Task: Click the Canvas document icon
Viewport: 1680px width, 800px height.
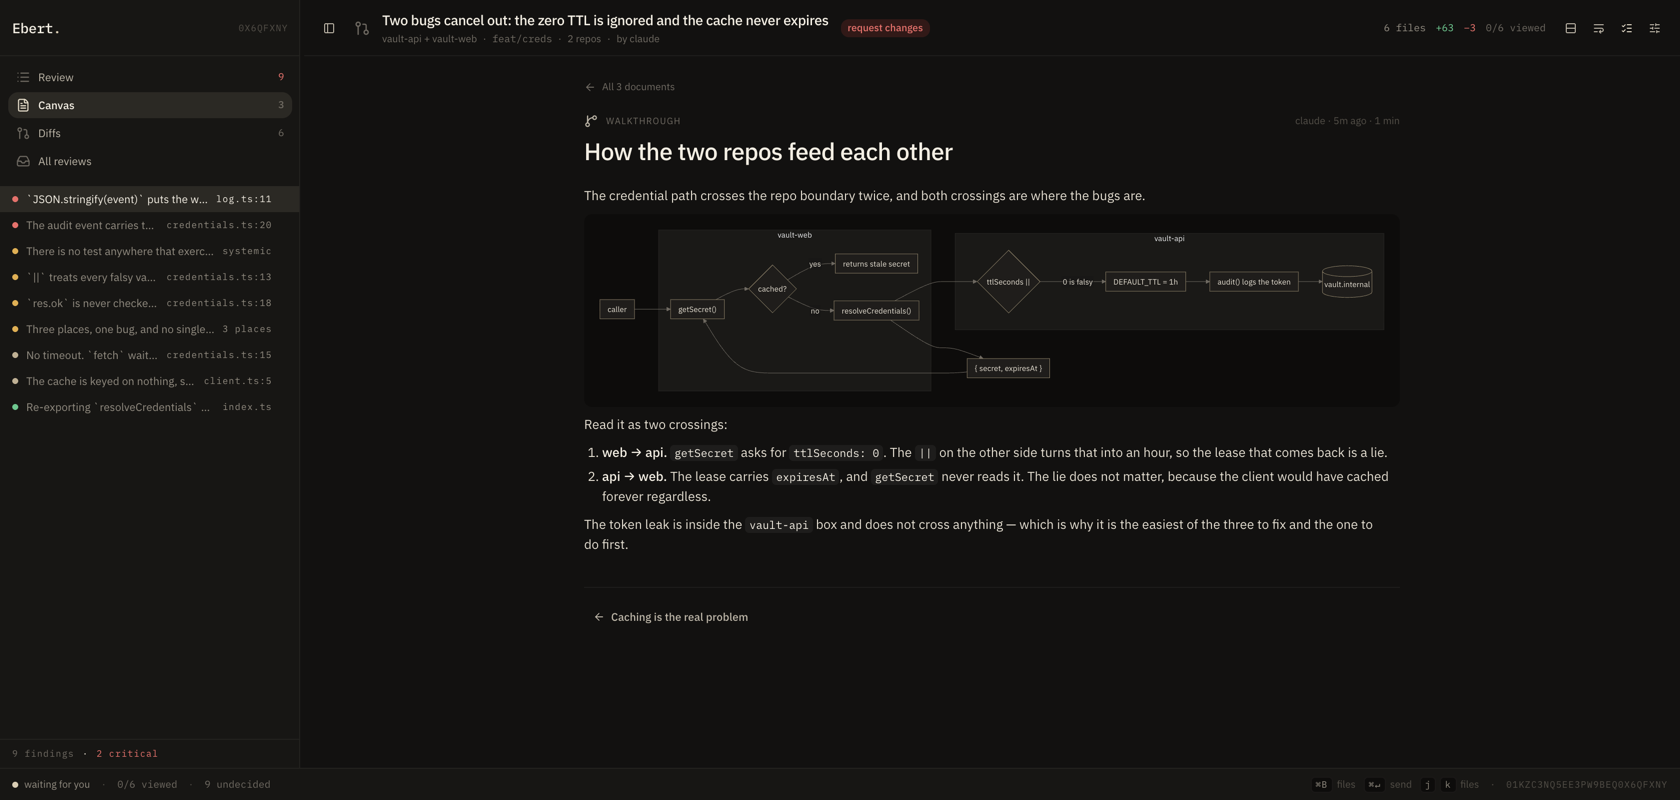Action: click(x=23, y=105)
